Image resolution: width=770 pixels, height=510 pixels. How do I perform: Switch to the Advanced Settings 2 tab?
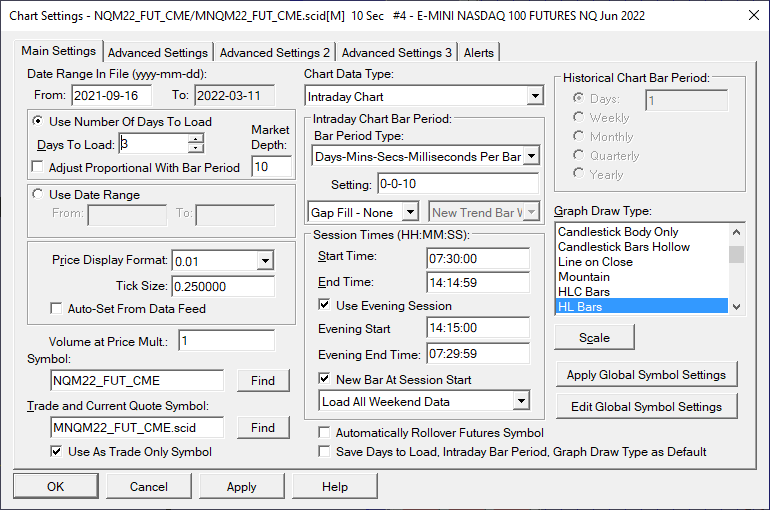tap(275, 53)
